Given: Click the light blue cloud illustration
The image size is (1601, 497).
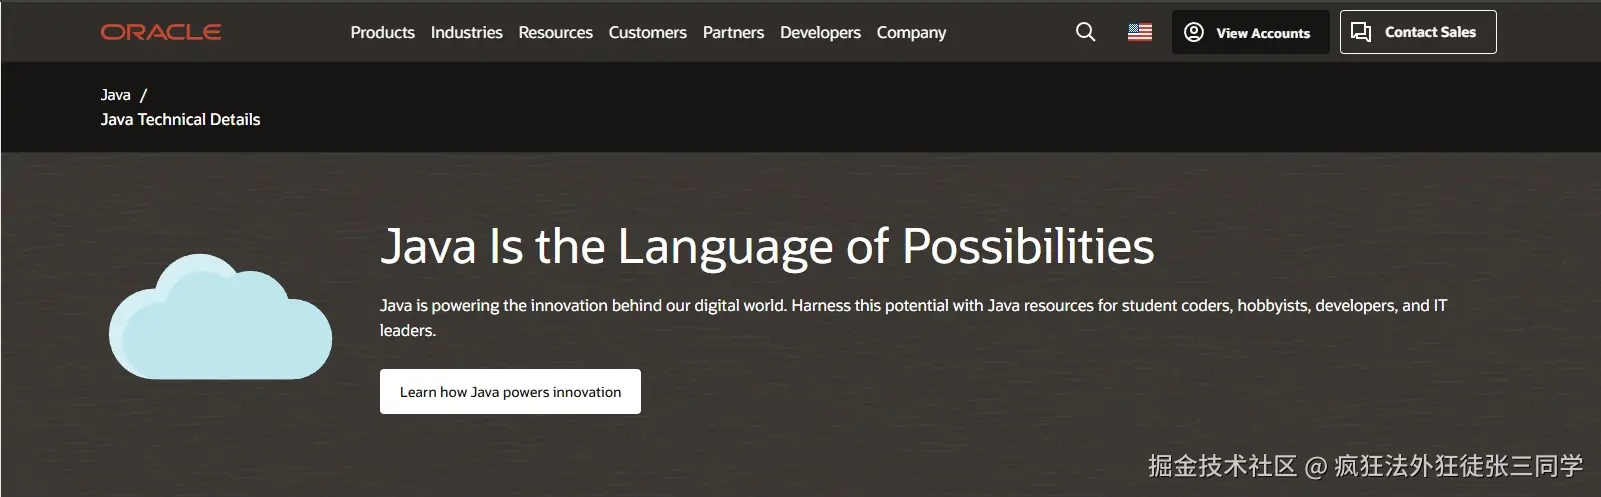Looking at the screenshot, I should click(220, 318).
